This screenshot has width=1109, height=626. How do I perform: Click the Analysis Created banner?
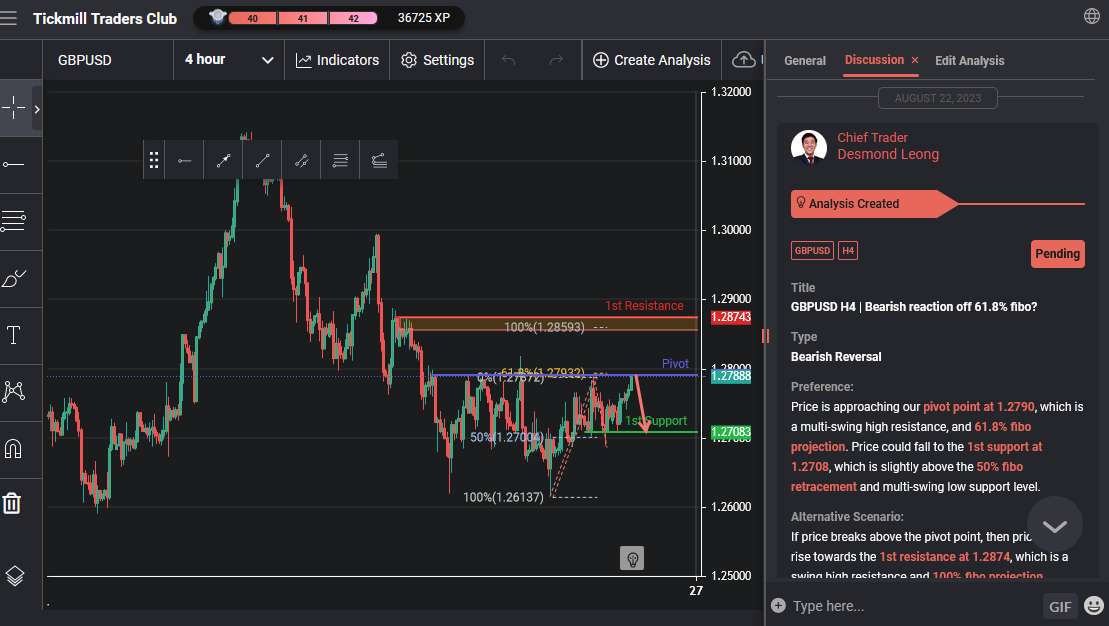coord(874,204)
